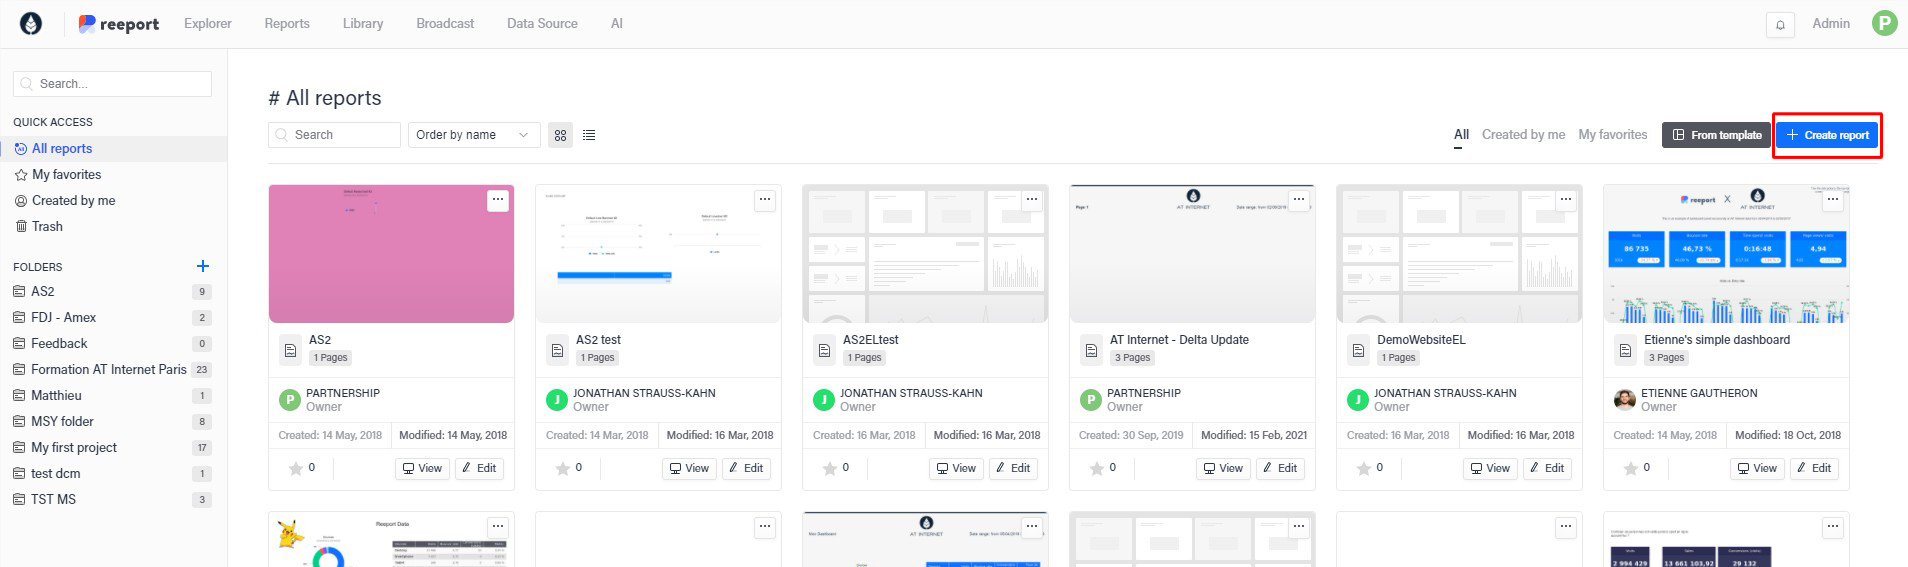Open more options on Etienne's simple dashboard
The height and width of the screenshot is (567, 1908).
point(1832,200)
